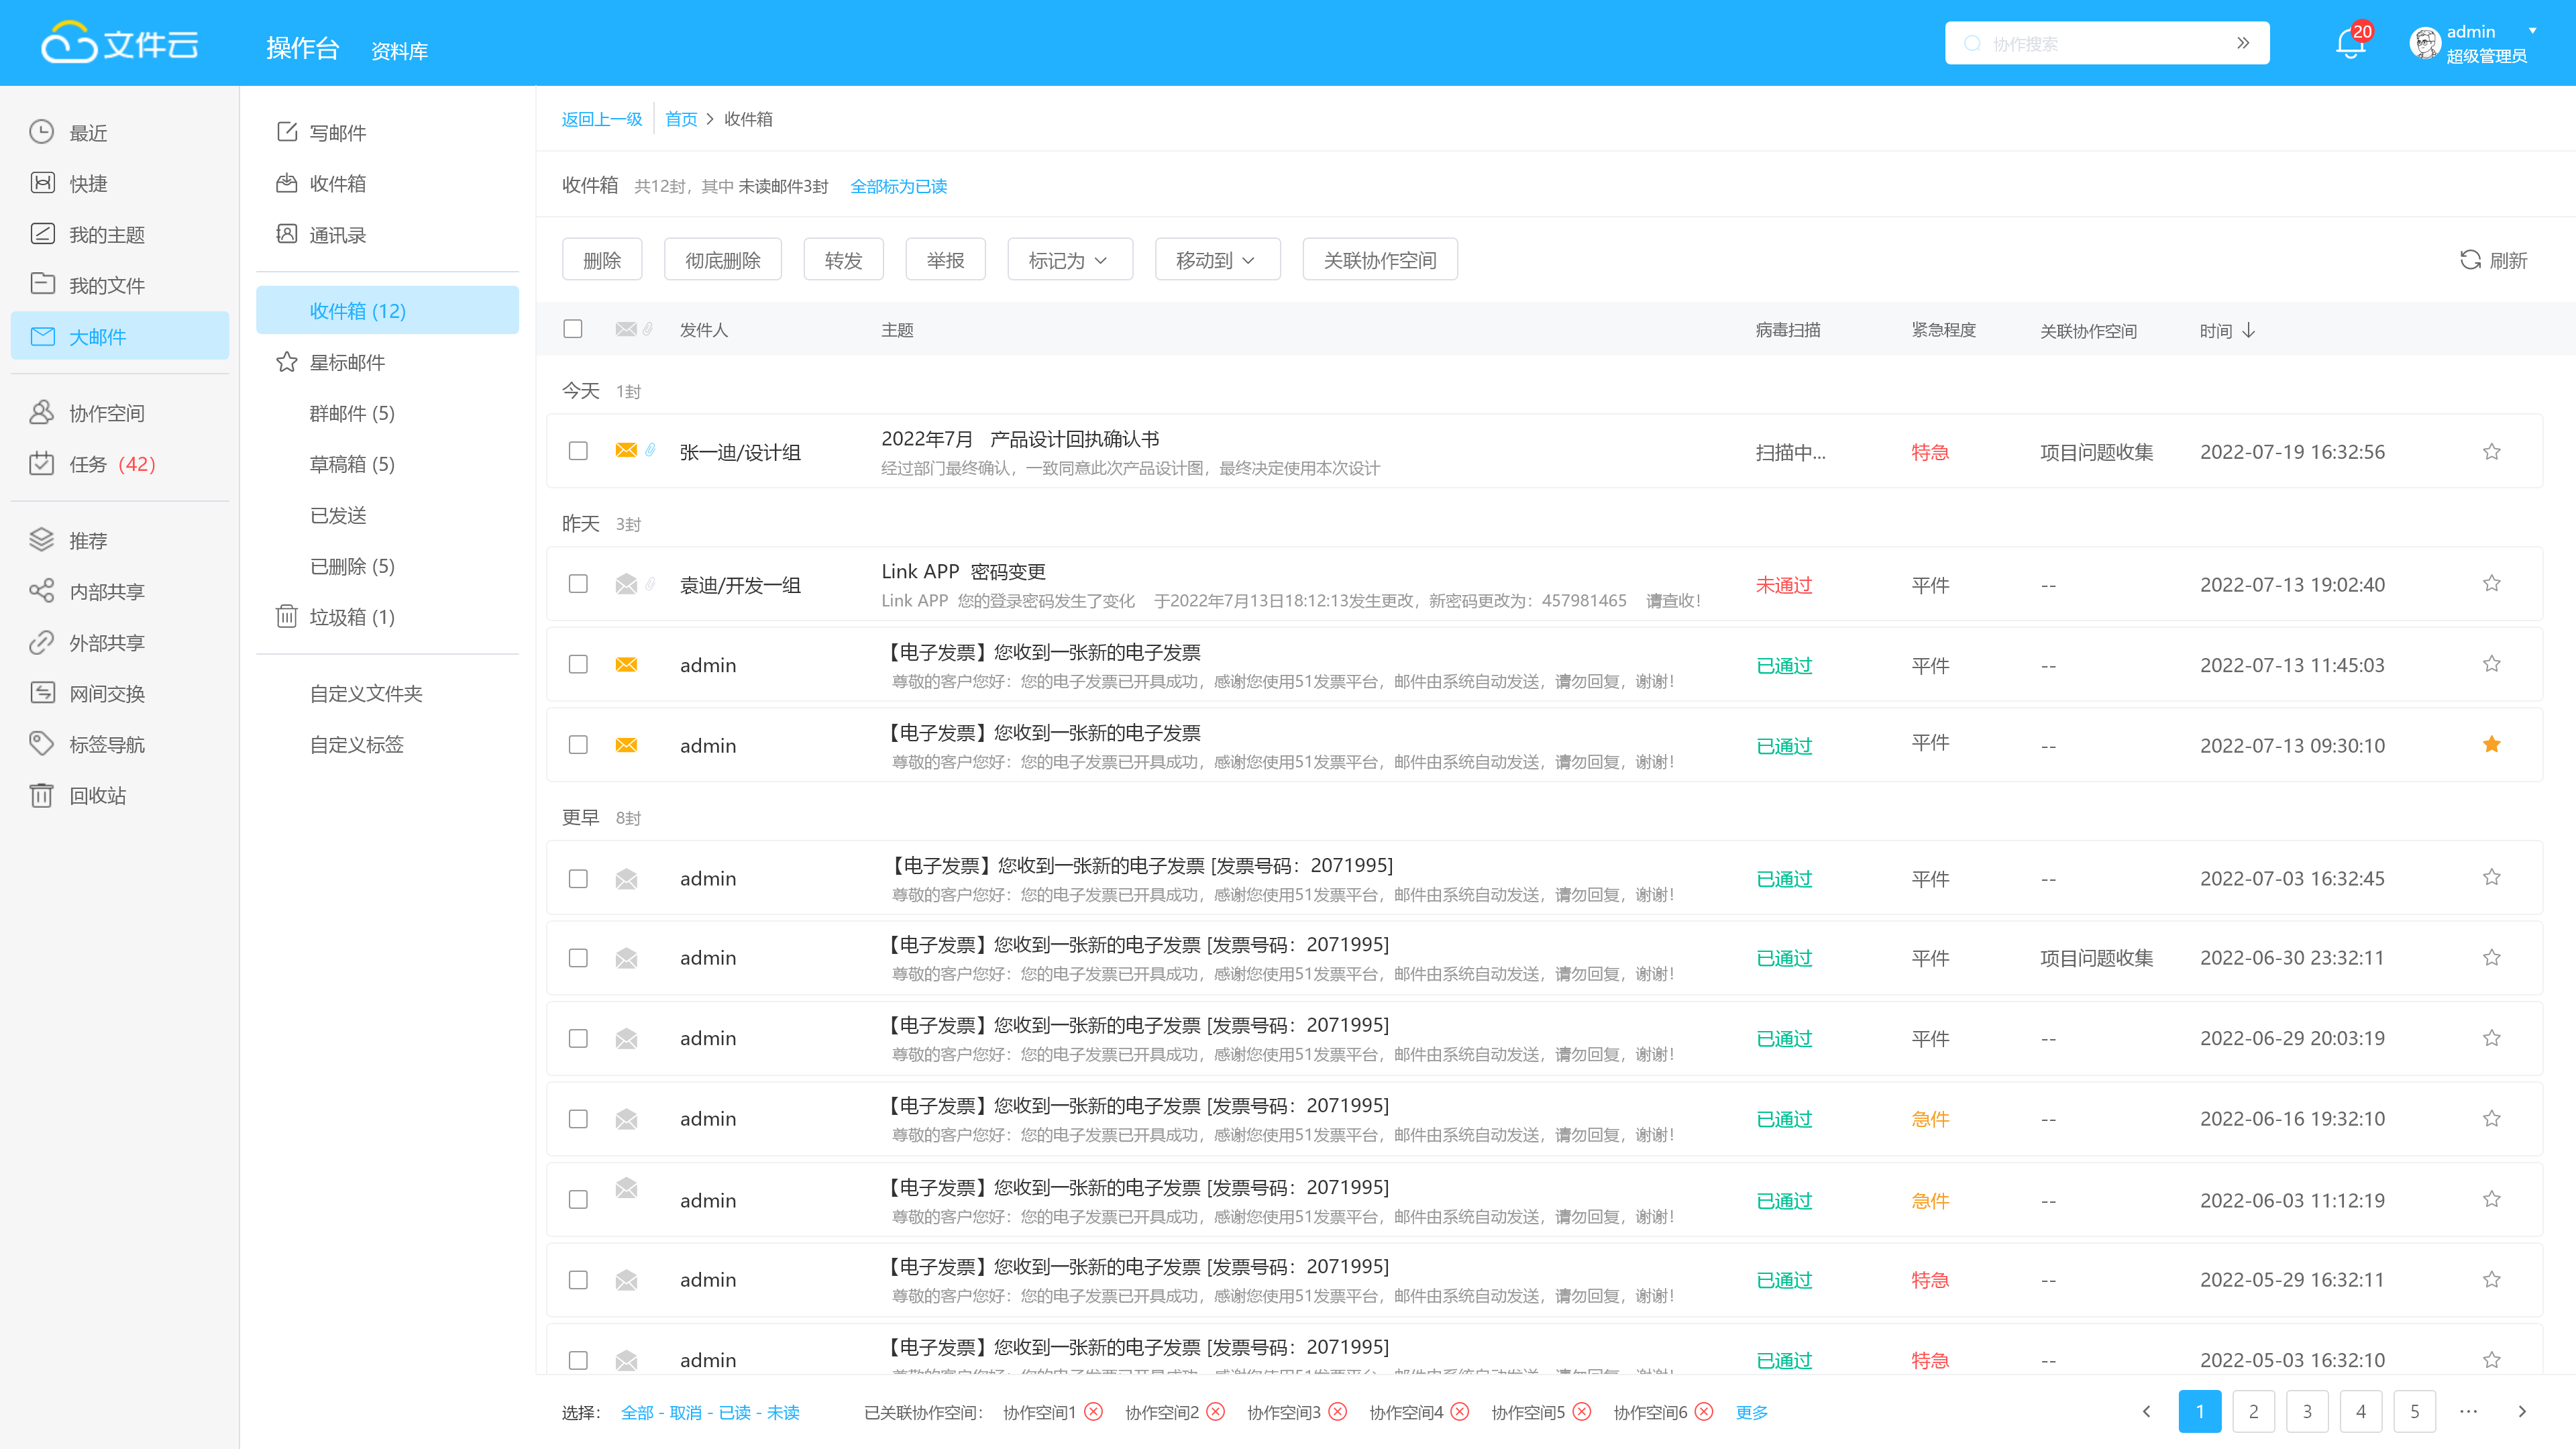Open 垃圾箱 (1) folder icon
2576x1449 pixels.
click(287, 617)
